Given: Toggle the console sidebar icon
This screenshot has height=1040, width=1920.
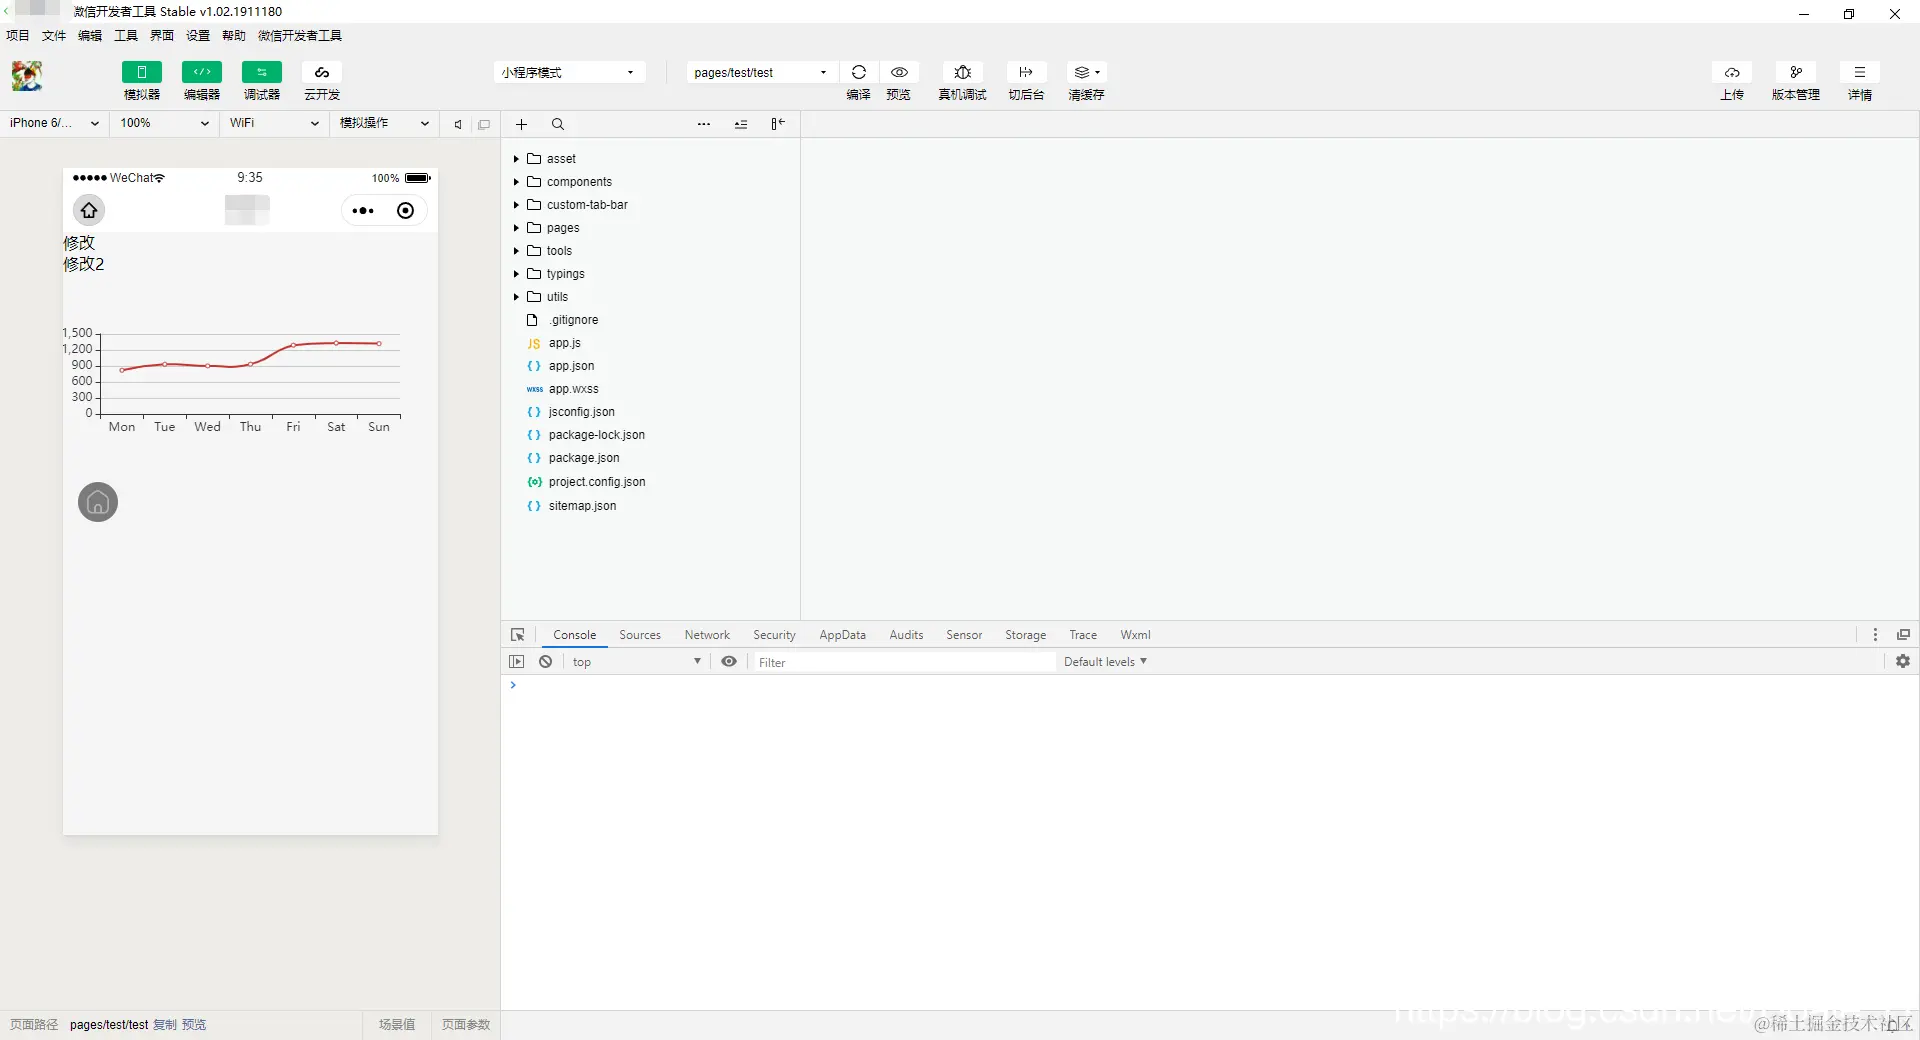Looking at the screenshot, I should coord(517,662).
